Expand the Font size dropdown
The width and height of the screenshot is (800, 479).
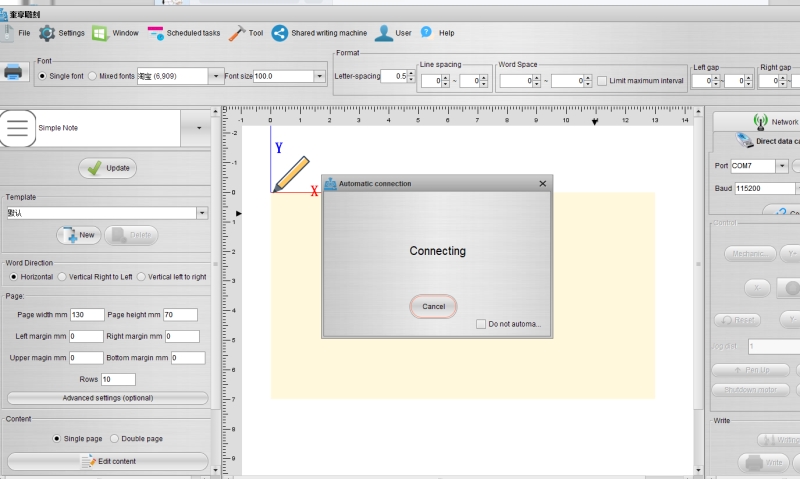[319, 76]
